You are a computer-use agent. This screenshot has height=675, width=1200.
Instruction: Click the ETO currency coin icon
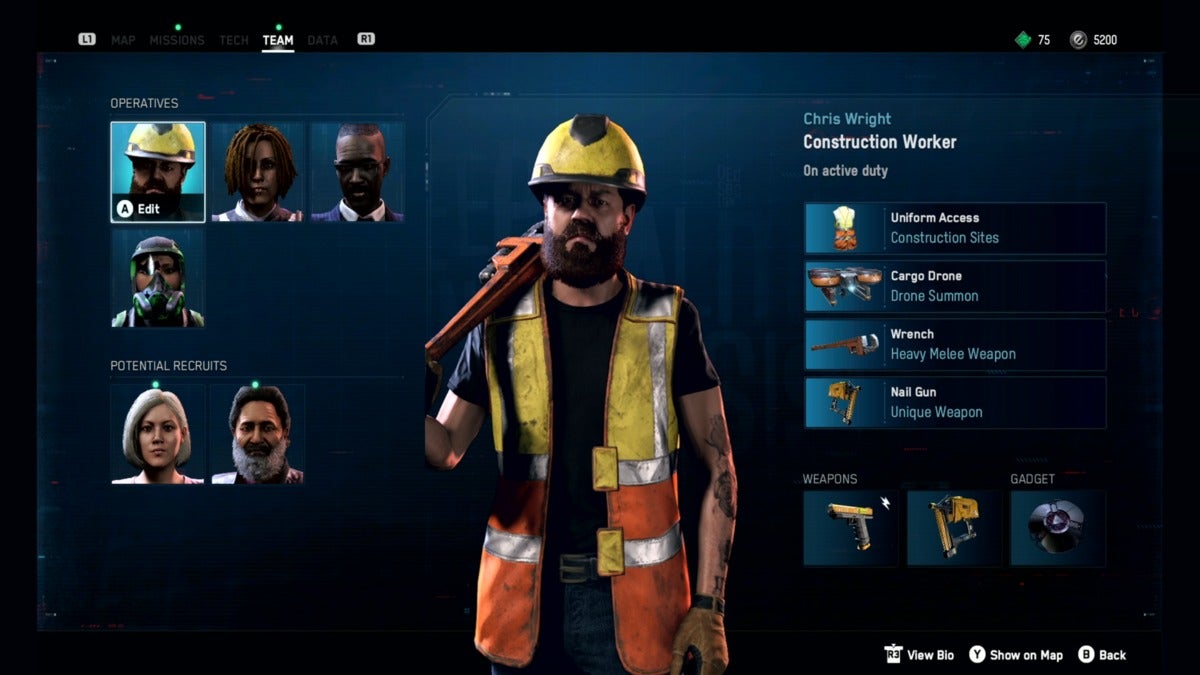(x=1078, y=40)
